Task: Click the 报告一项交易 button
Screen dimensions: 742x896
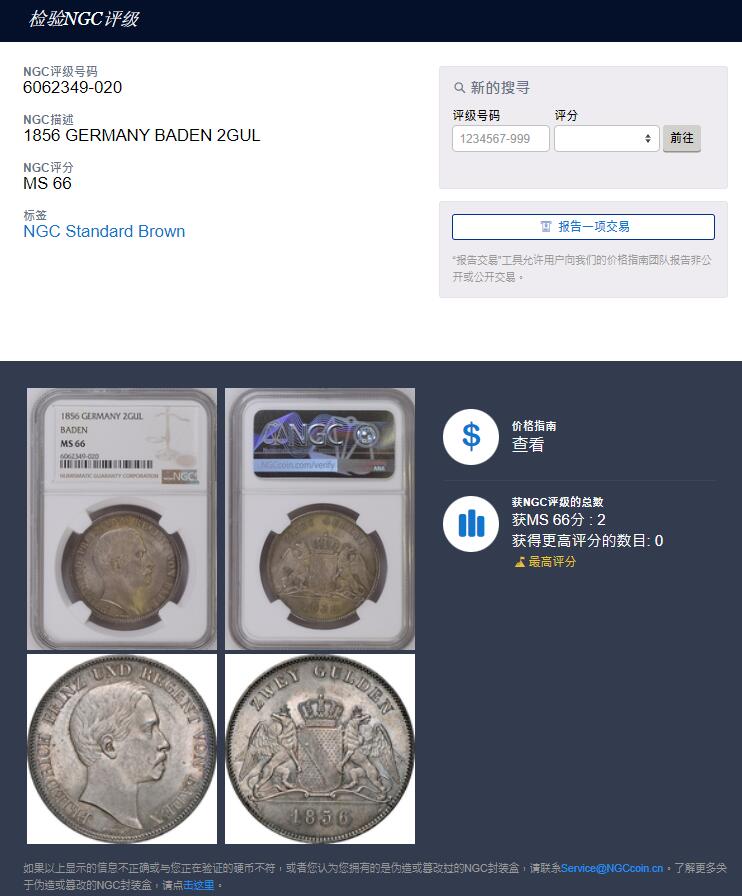Action: [x=583, y=227]
